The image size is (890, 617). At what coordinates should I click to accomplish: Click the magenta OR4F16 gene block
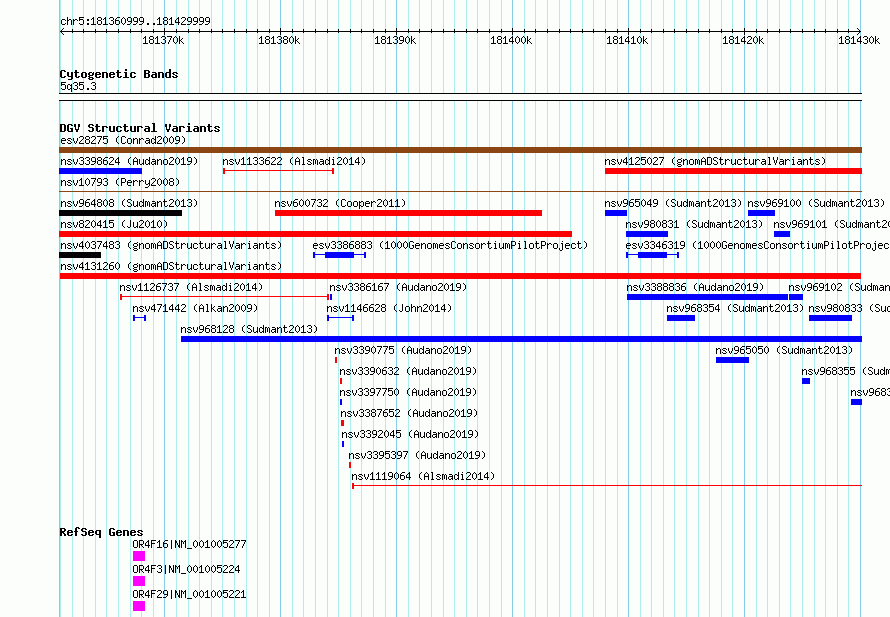(x=139, y=556)
